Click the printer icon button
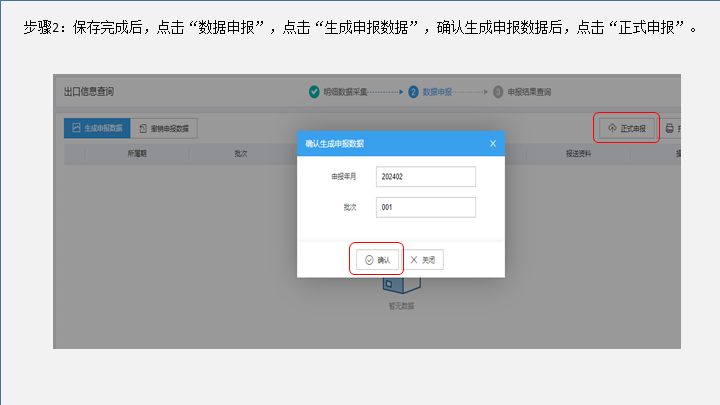This screenshot has height=405, width=720. point(670,128)
